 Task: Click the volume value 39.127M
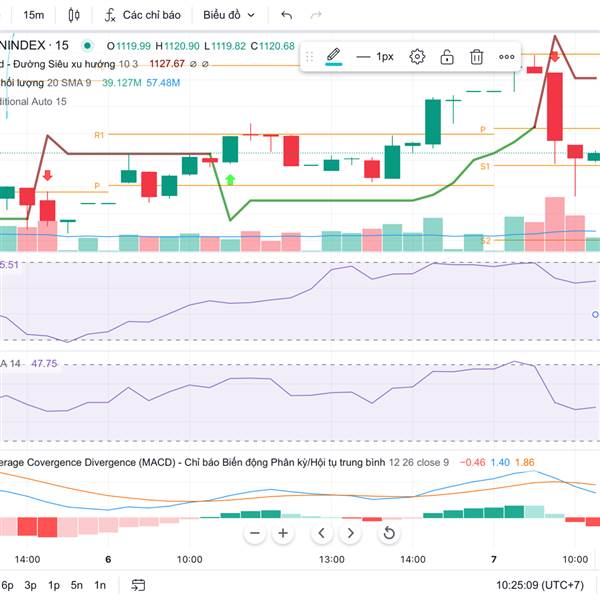point(122,83)
